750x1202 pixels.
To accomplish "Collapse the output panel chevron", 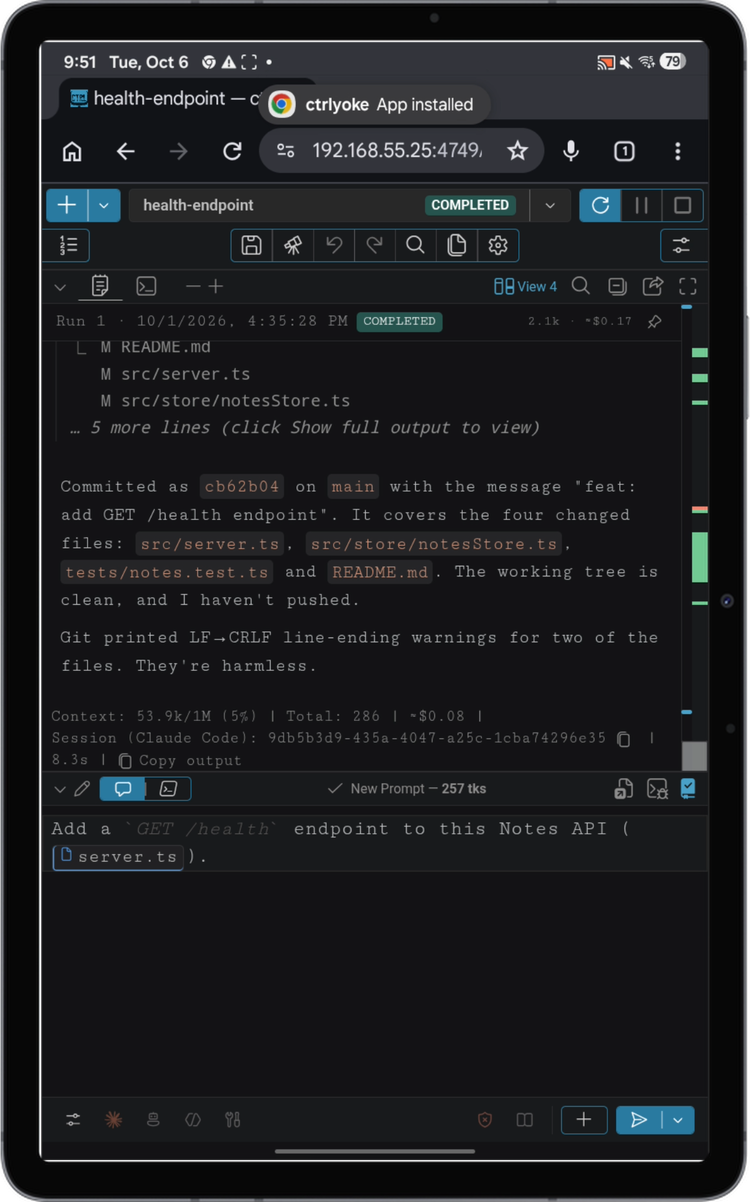I will pos(60,287).
